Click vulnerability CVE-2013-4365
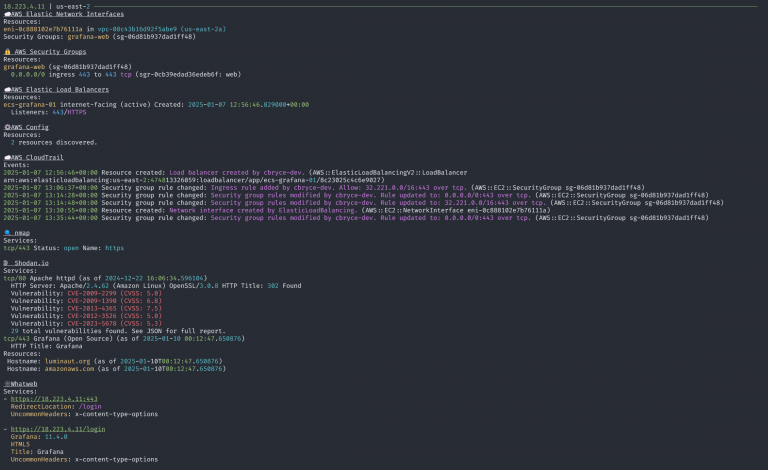This screenshot has width=768, height=470. tap(92, 308)
